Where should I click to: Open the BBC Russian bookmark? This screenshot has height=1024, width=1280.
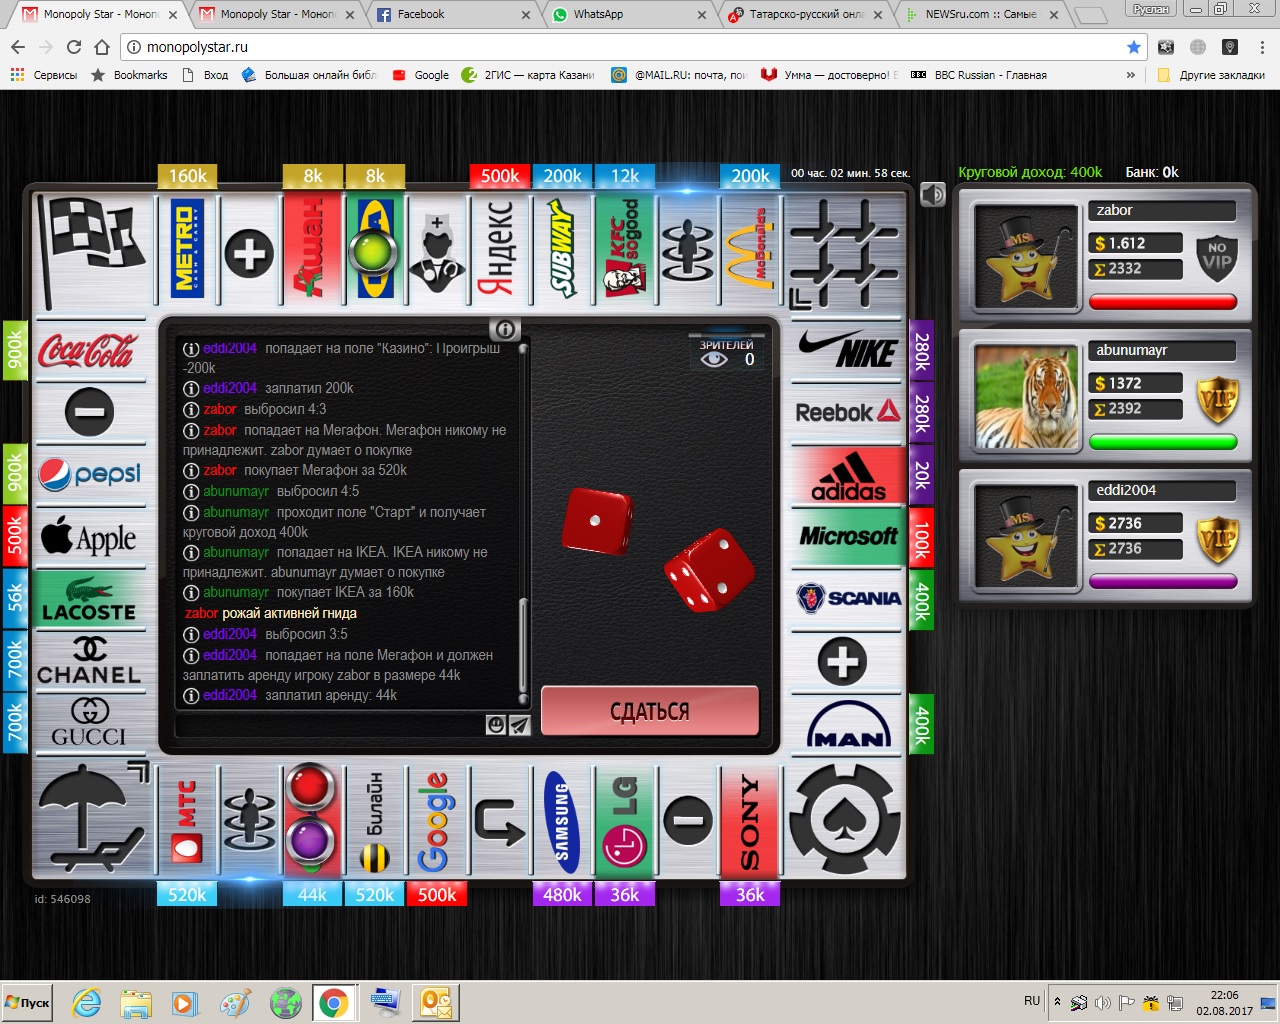979,75
